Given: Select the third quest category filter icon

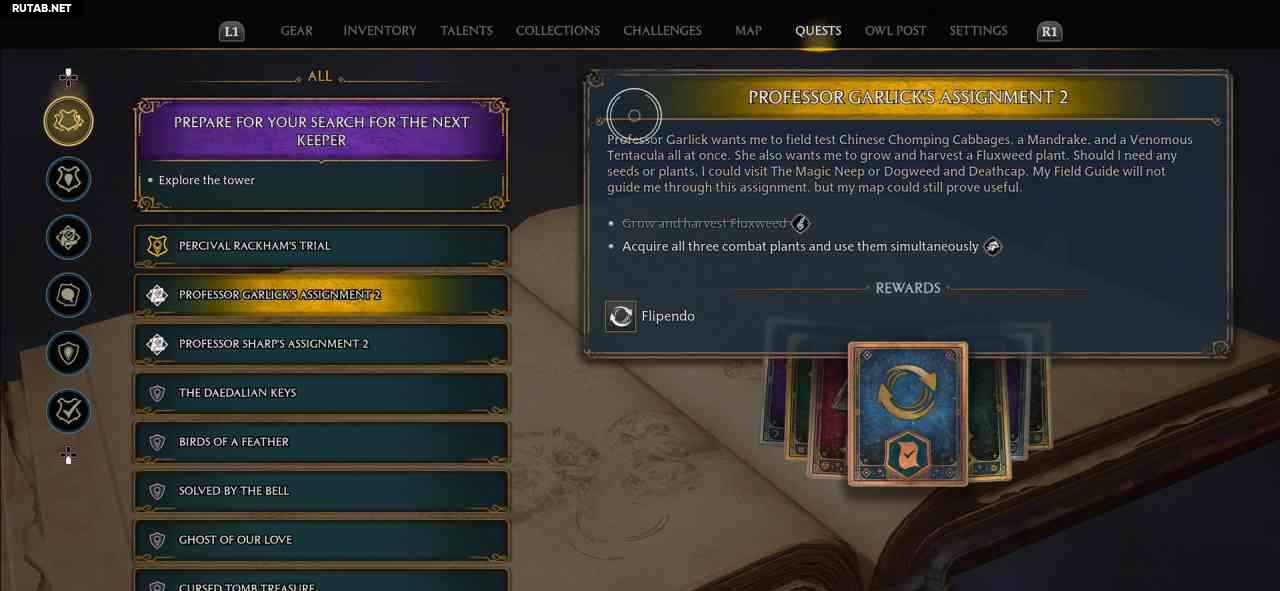Looking at the screenshot, I should coord(69,238).
